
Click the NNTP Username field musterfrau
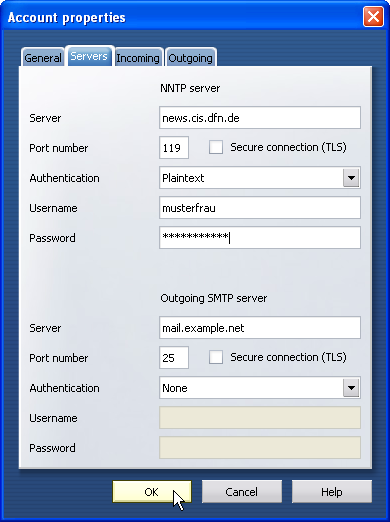(x=260, y=208)
